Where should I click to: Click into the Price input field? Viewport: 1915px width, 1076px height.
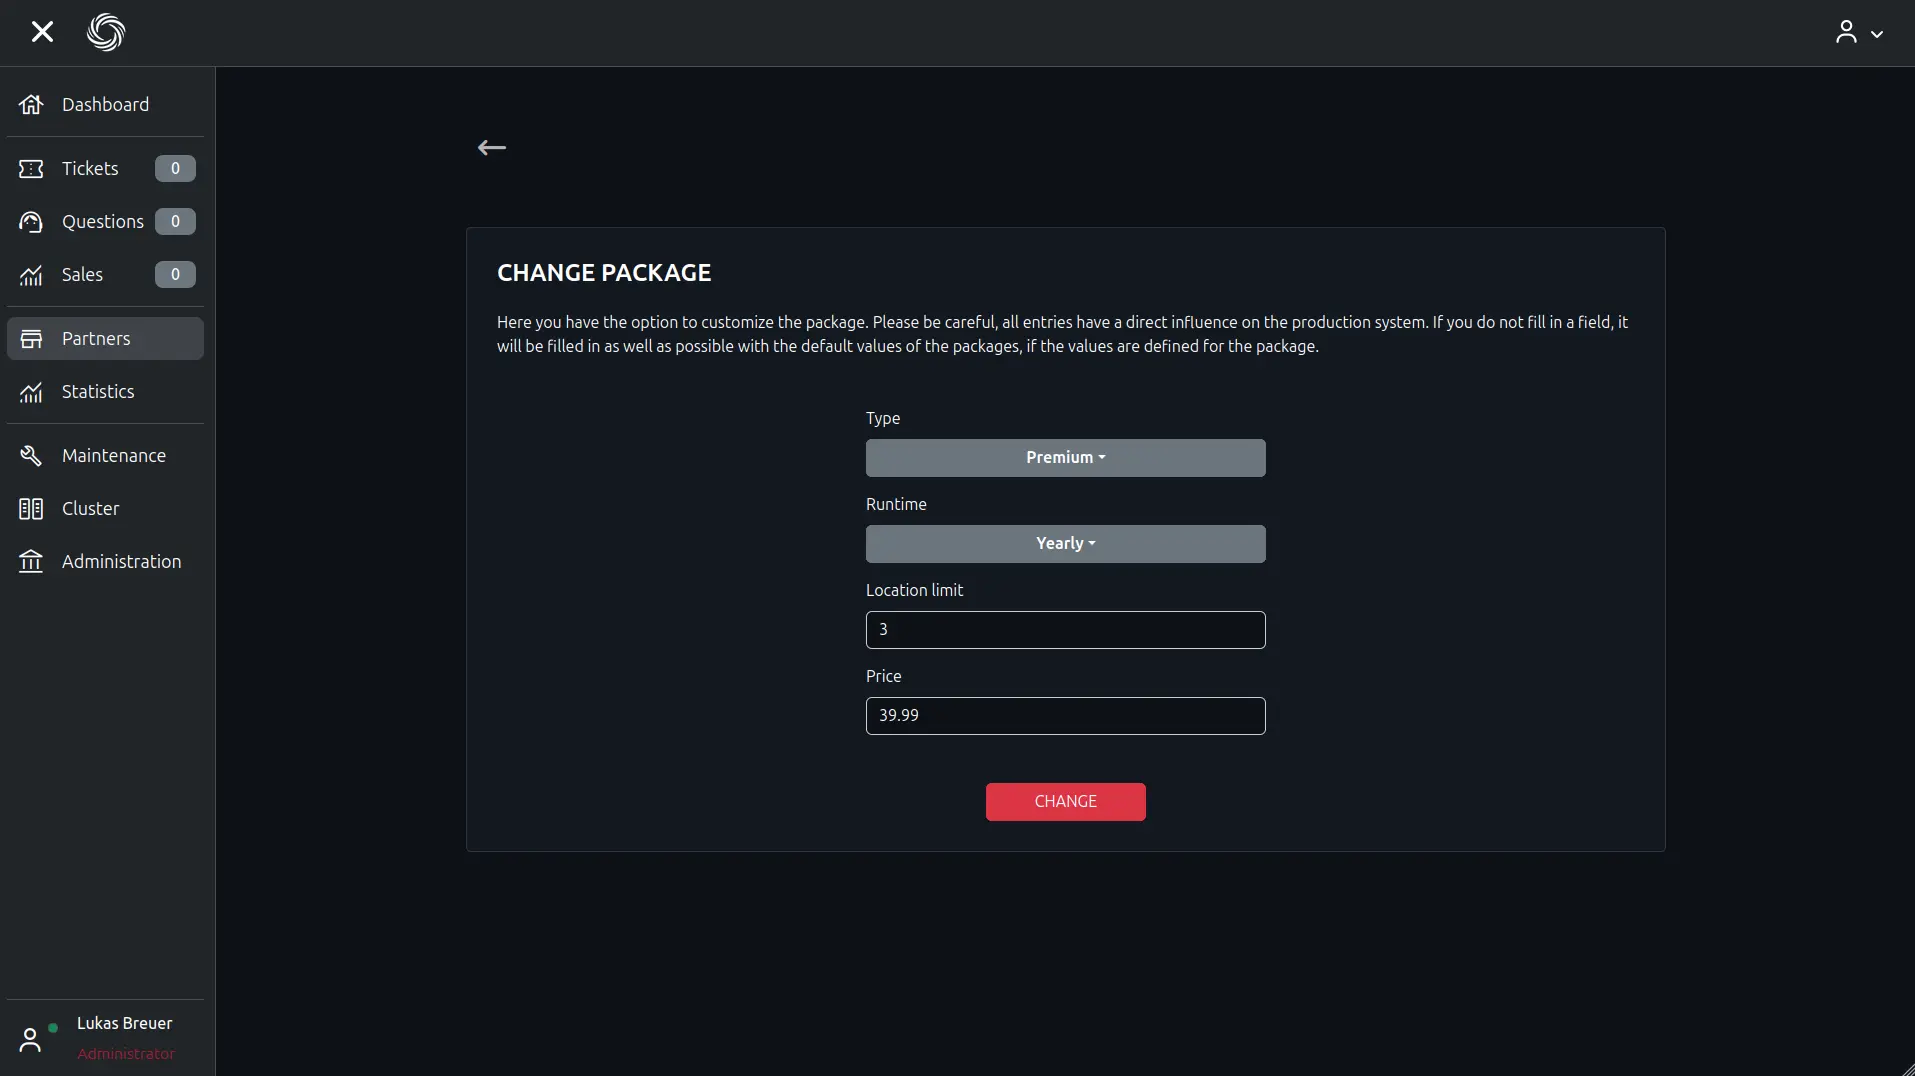[1065, 716]
